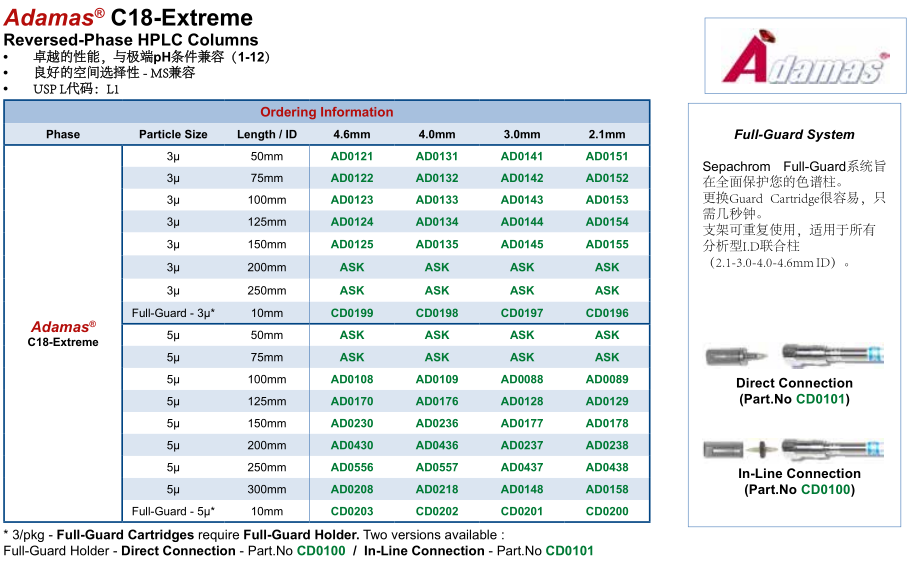Click the Particle Size column header
Viewport: 910px width, 566px height.
173,134
